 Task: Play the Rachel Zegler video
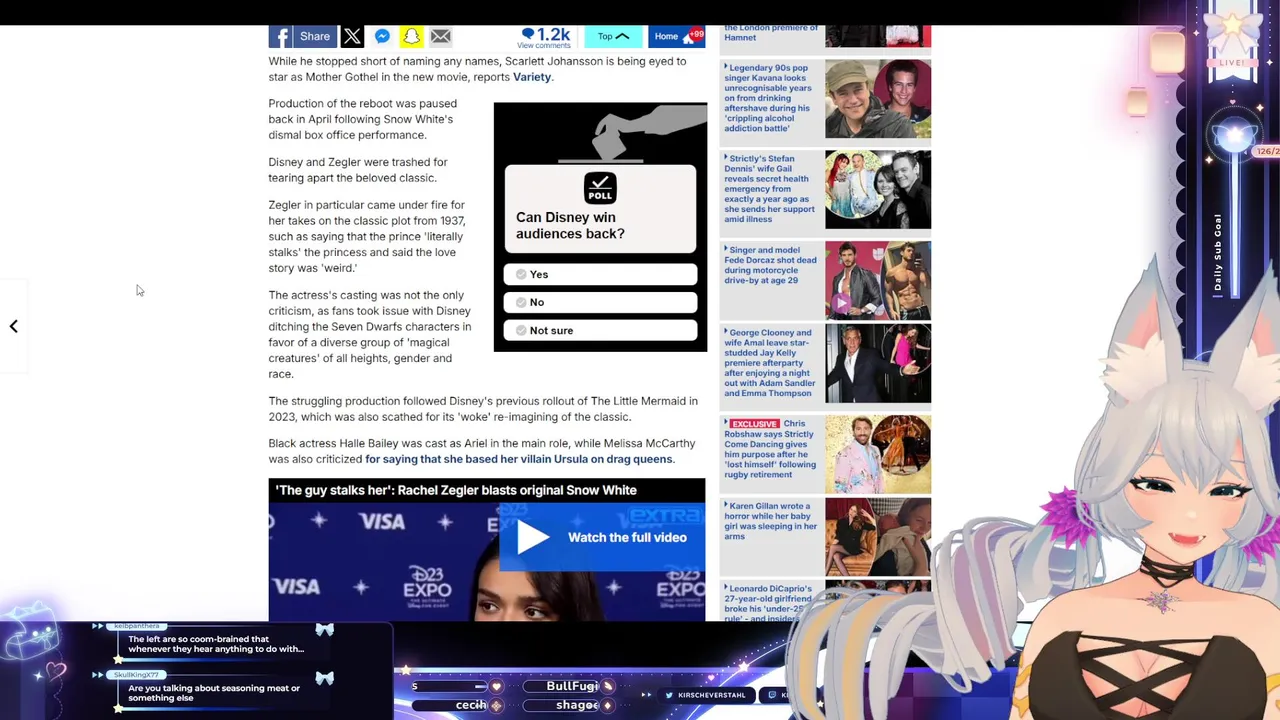point(533,538)
